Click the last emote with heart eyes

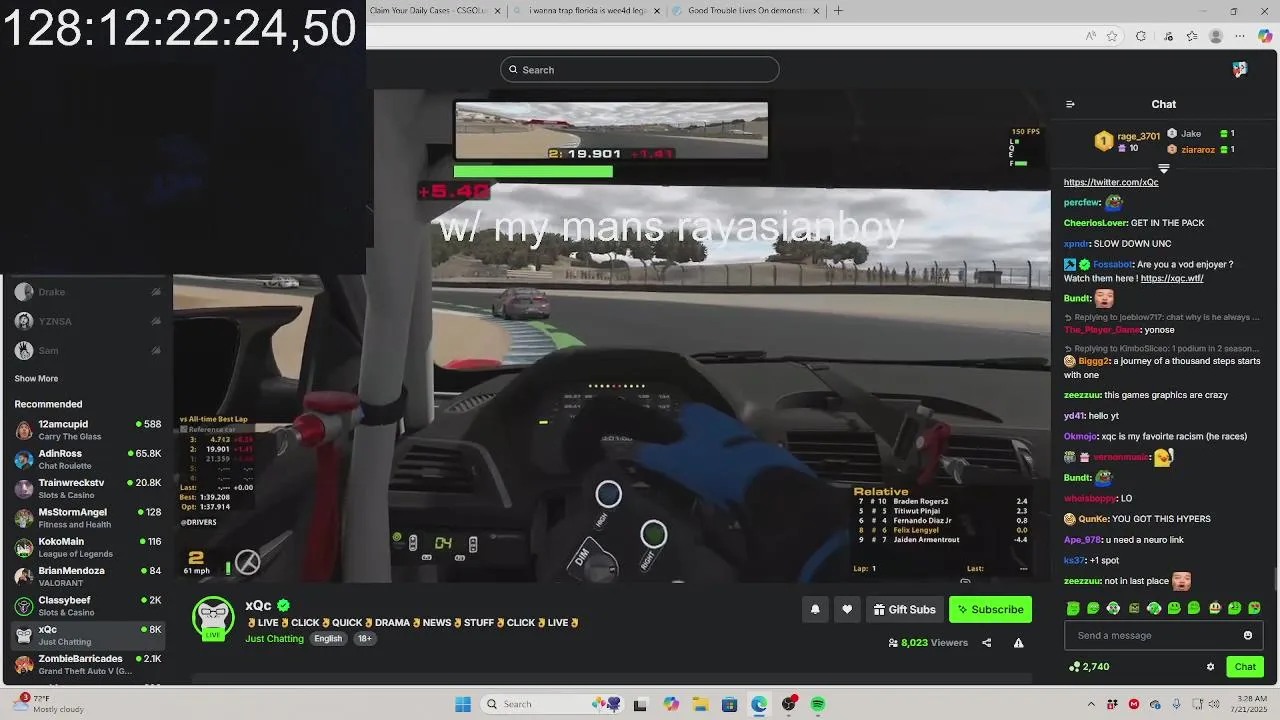(x=1255, y=608)
